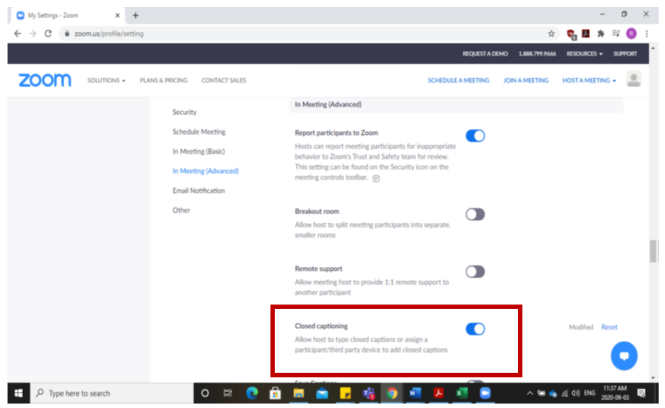
Task: Open the browser extensions puzzle icon
Action: [601, 33]
